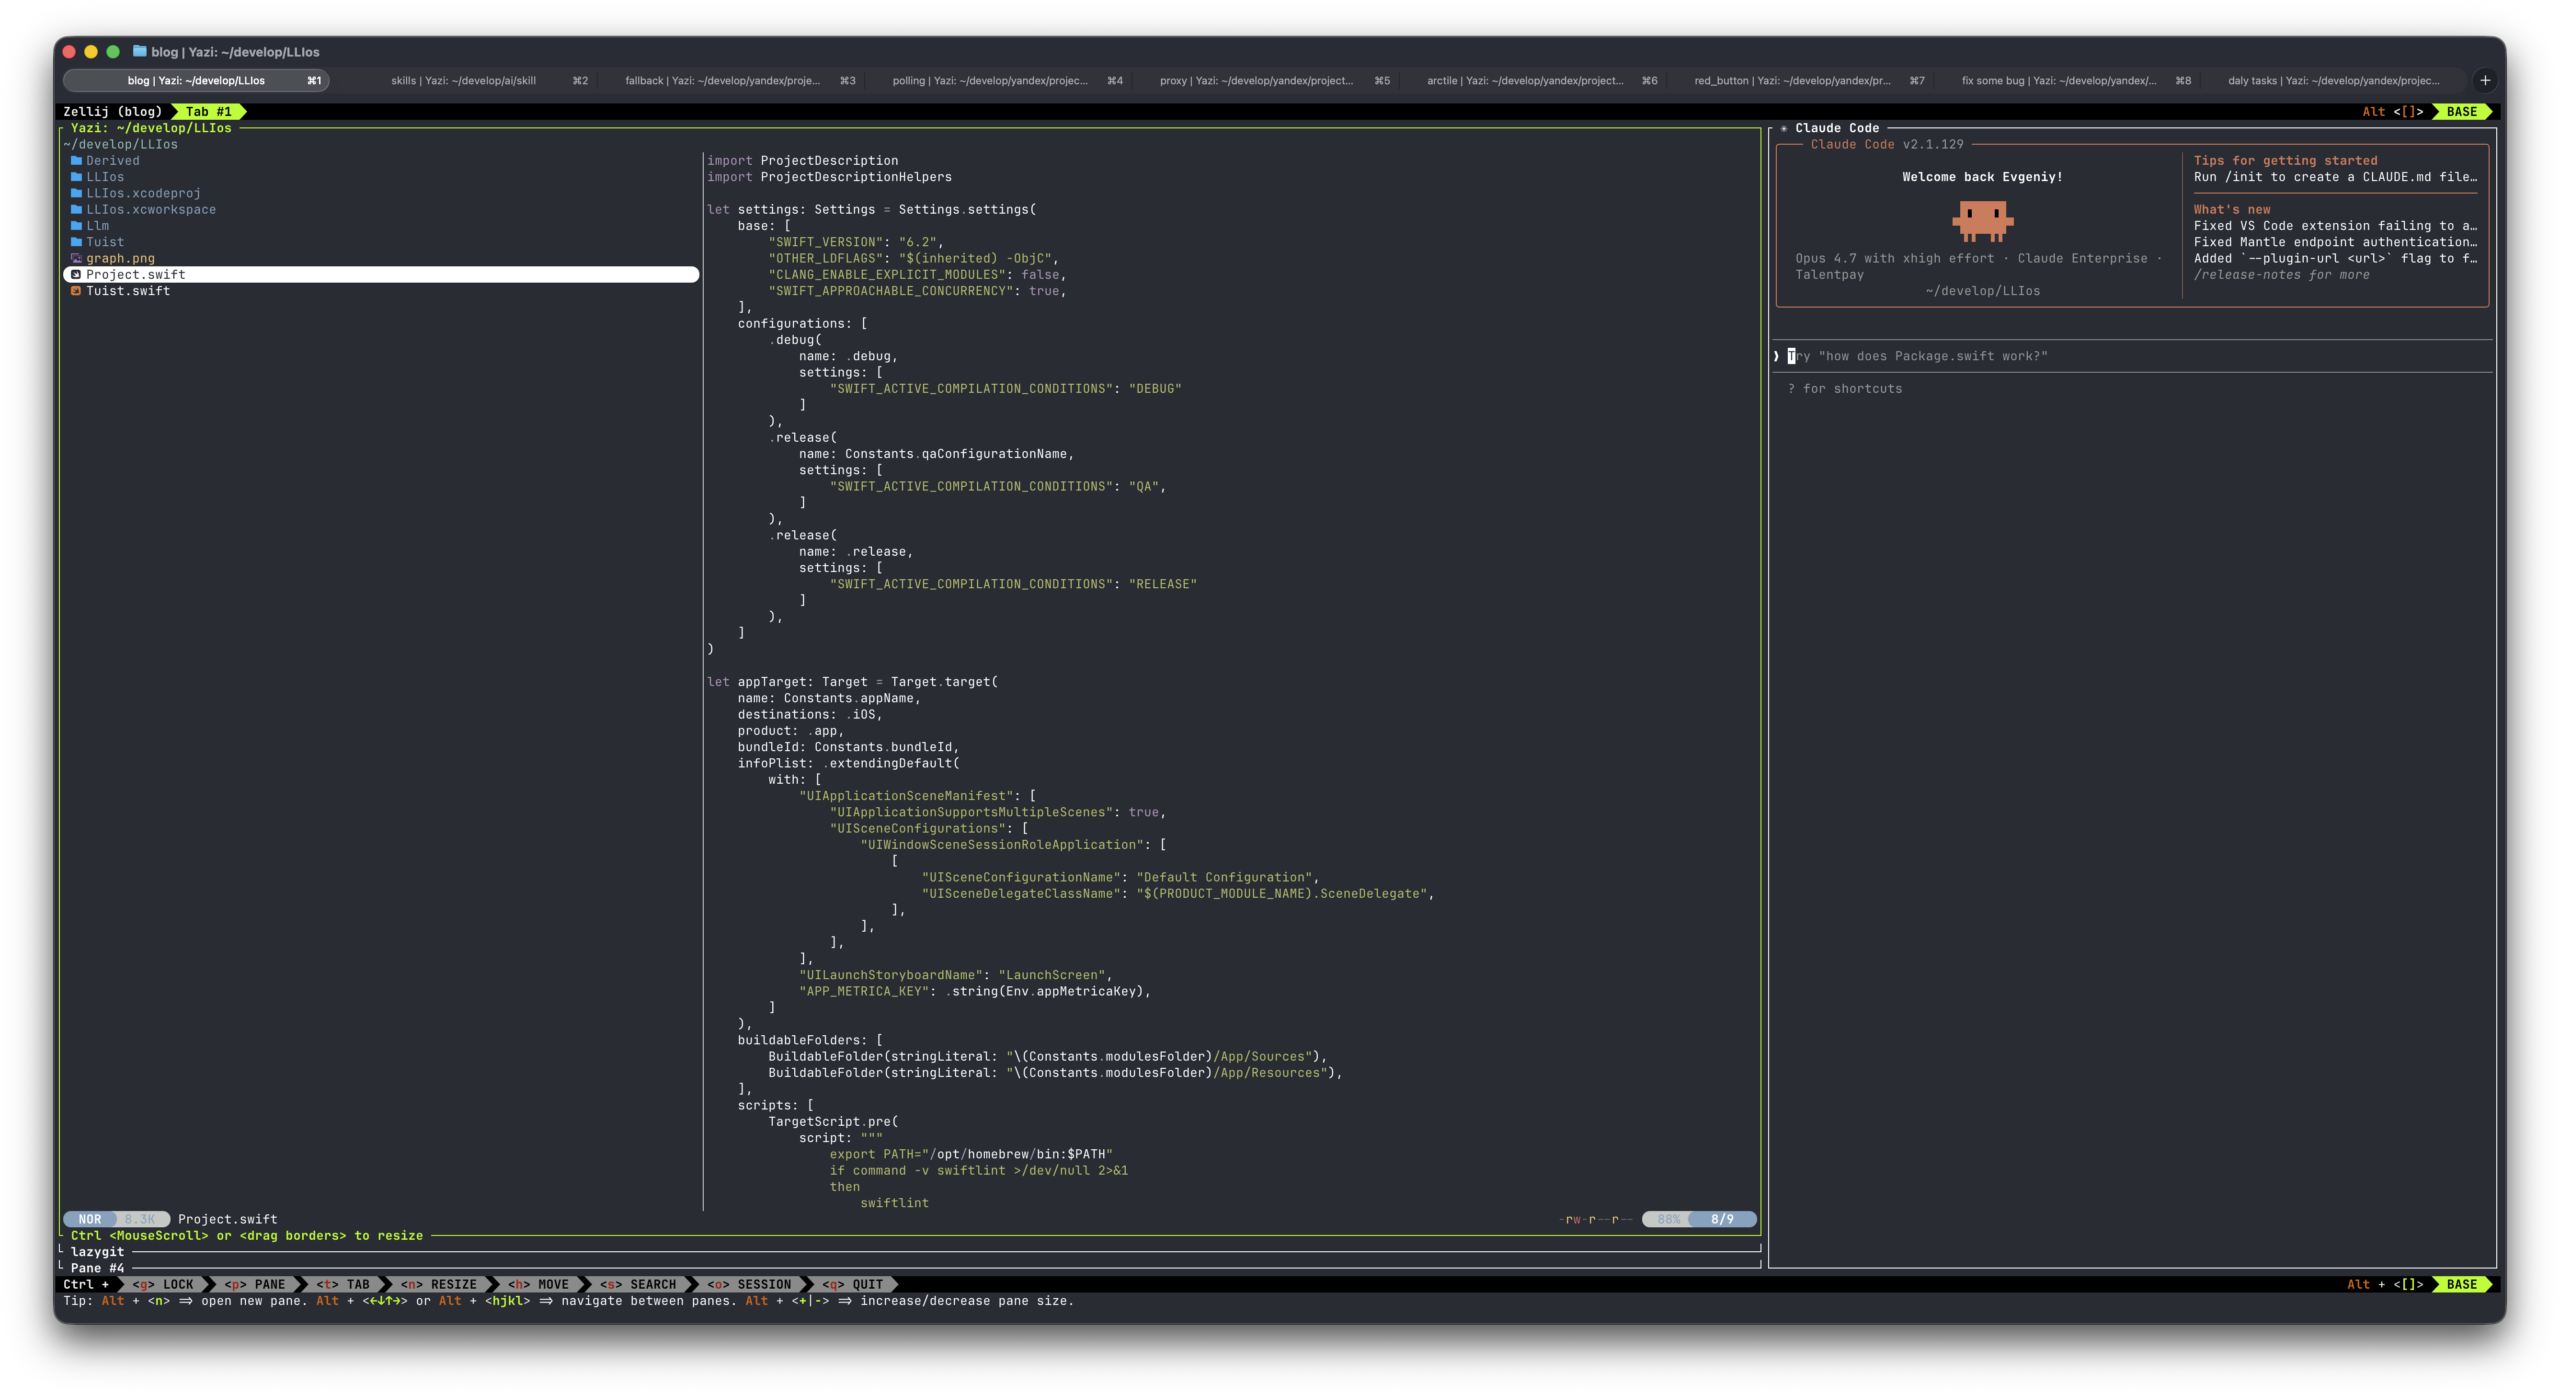
Task: Open the Derived folder icon
Action: (x=76, y=161)
